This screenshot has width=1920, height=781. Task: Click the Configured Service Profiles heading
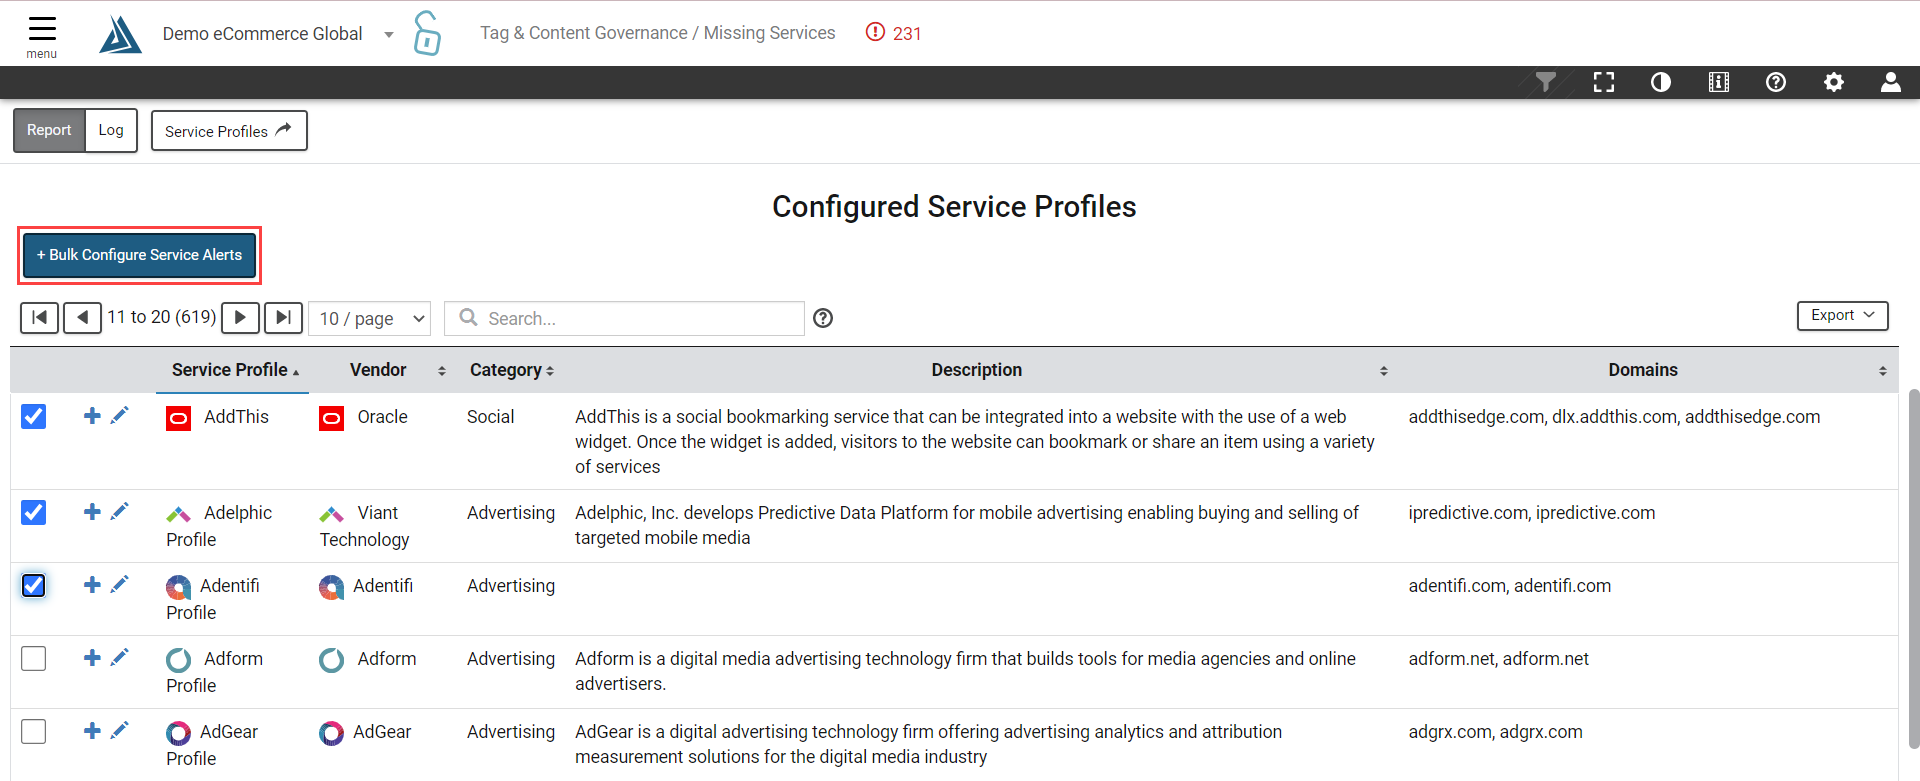coord(954,206)
